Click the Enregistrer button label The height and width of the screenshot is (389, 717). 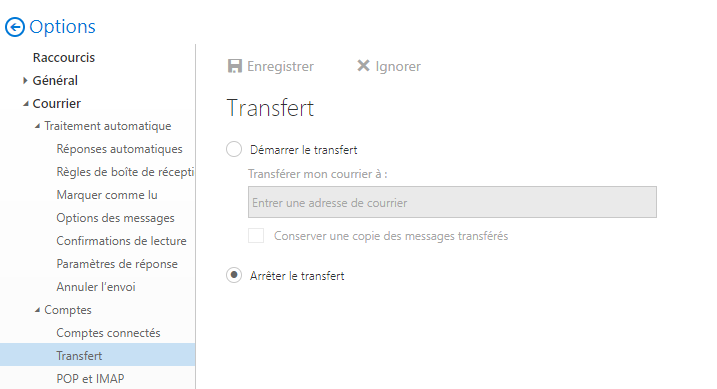click(x=280, y=66)
